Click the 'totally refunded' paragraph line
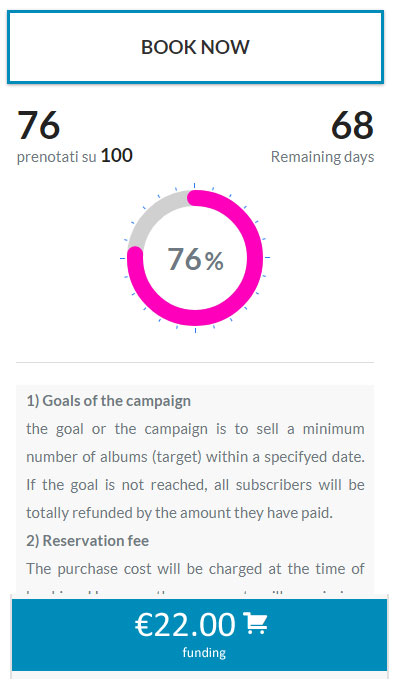Image resolution: width=393 pixels, height=683 pixels. [x=180, y=513]
